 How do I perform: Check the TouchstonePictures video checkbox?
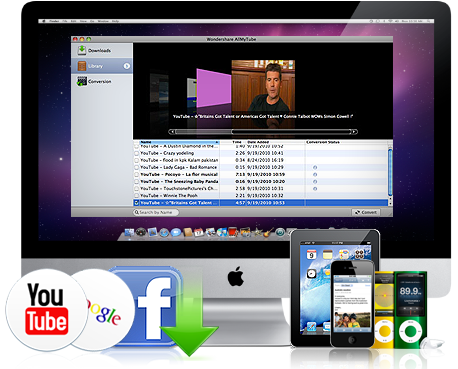click(136, 189)
